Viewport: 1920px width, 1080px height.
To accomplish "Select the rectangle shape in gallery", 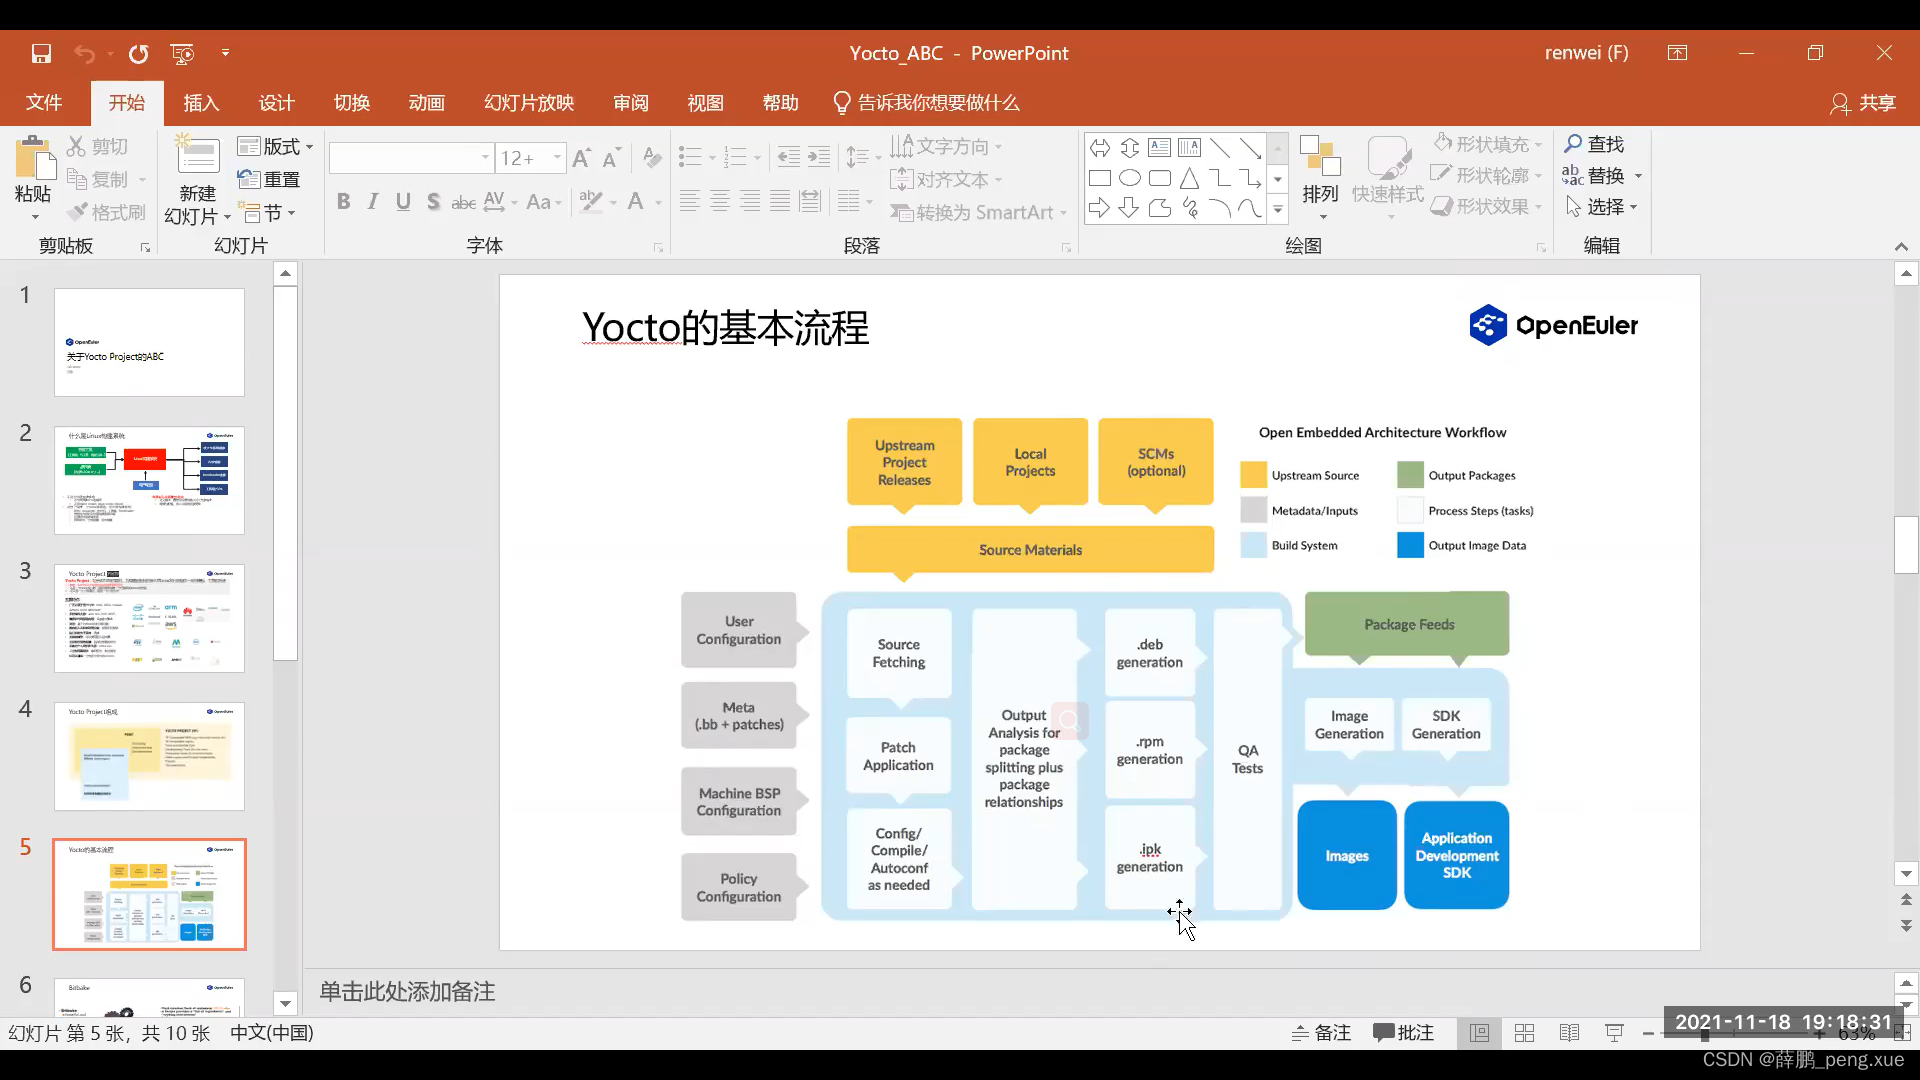I will 1100,178.
